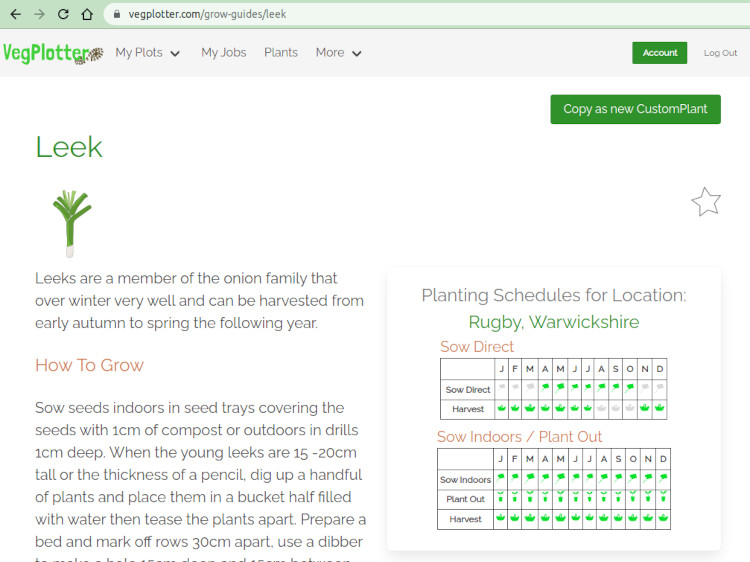Open the My Jobs menu item
The height and width of the screenshot is (562, 750).
click(223, 53)
